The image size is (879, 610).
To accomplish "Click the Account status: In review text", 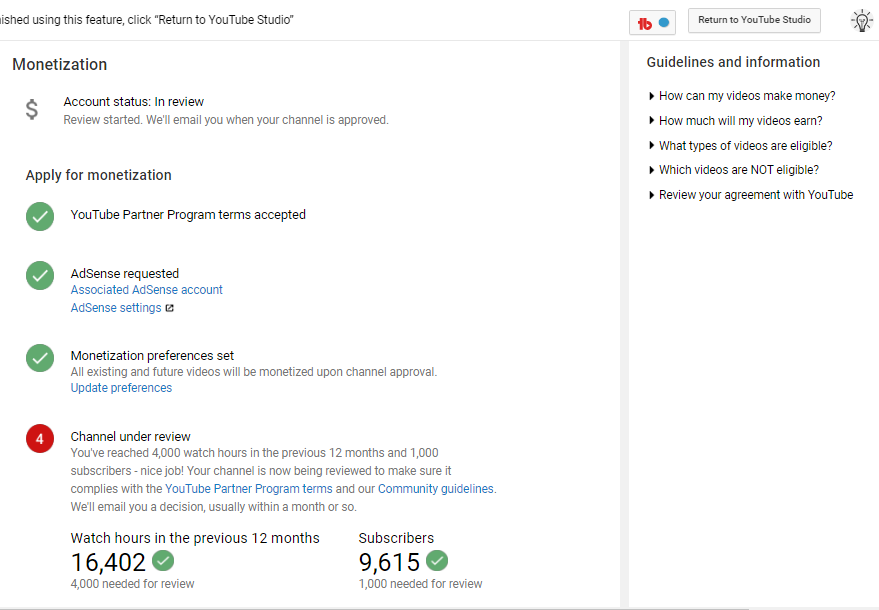I will (x=133, y=102).
